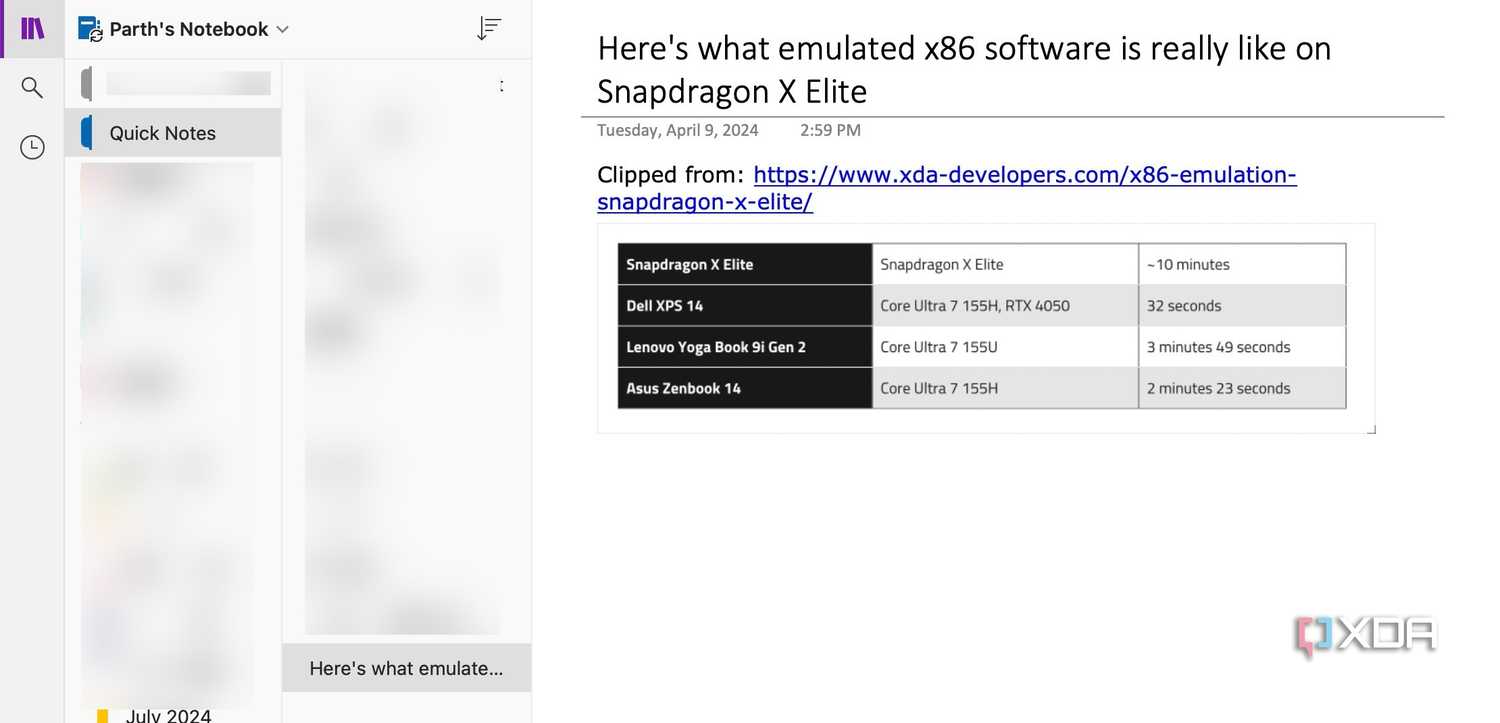Screen dimensions: 1500x723
Task: Click "~10 minutes" table cell
Action: (1242, 264)
